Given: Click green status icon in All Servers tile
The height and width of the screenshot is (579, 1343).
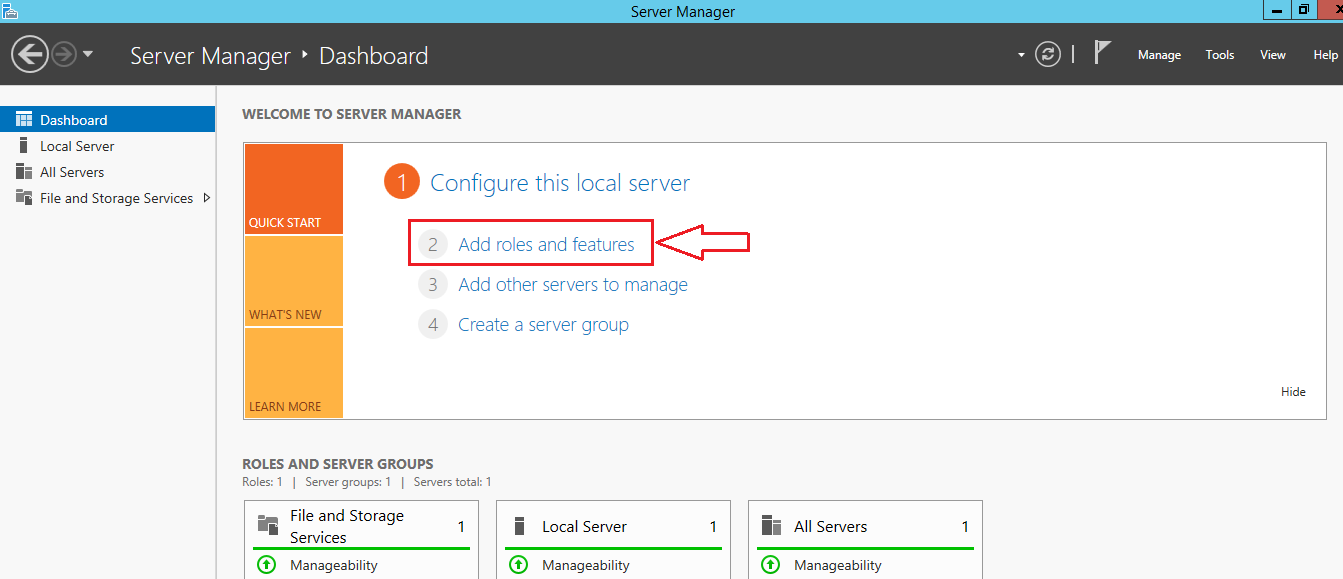Looking at the screenshot, I should tap(770, 565).
